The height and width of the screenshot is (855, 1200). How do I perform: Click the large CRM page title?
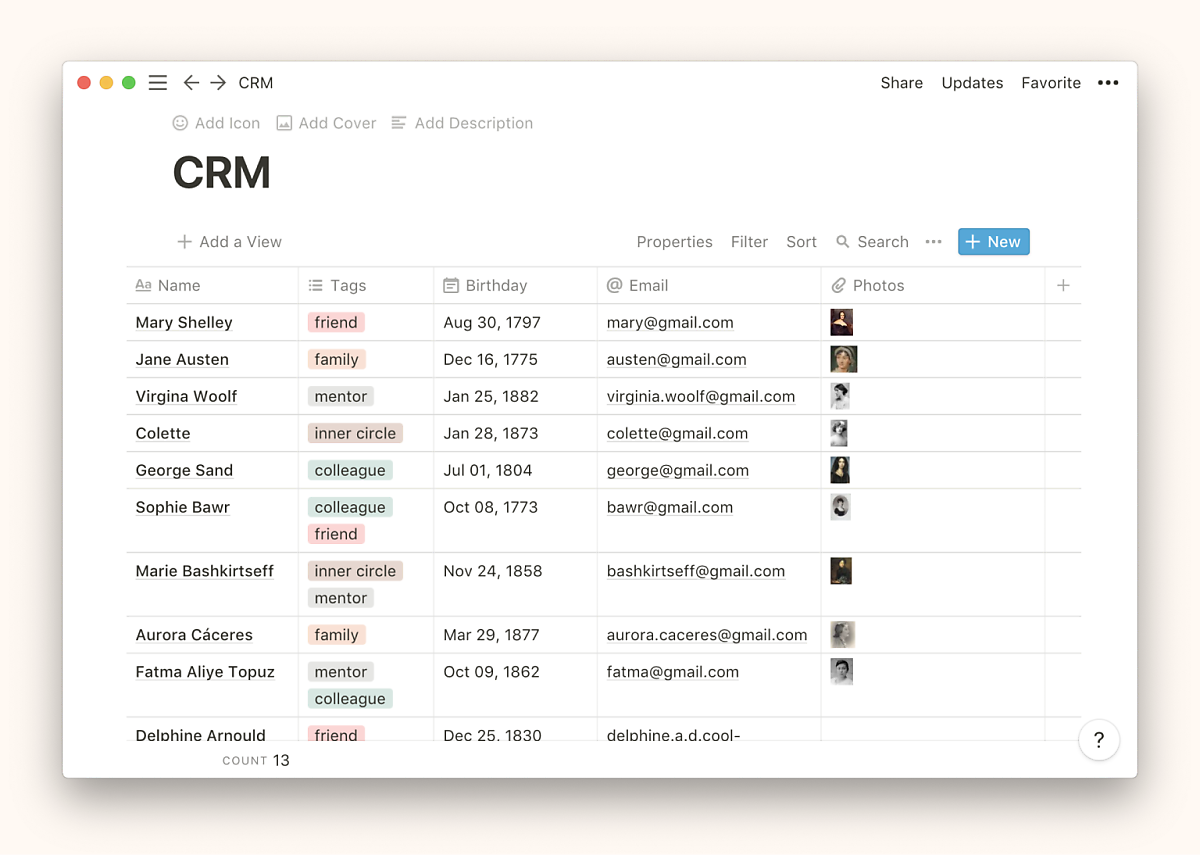coord(222,173)
